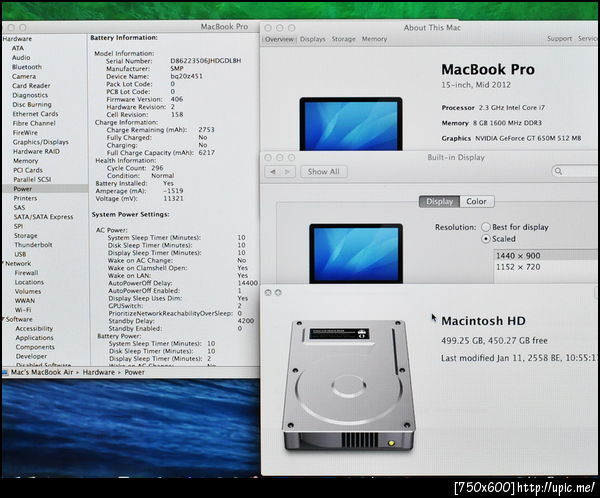Select Camera in Hardware sidebar
This screenshot has height=498, width=600.
pyautogui.click(x=24, y=76)
